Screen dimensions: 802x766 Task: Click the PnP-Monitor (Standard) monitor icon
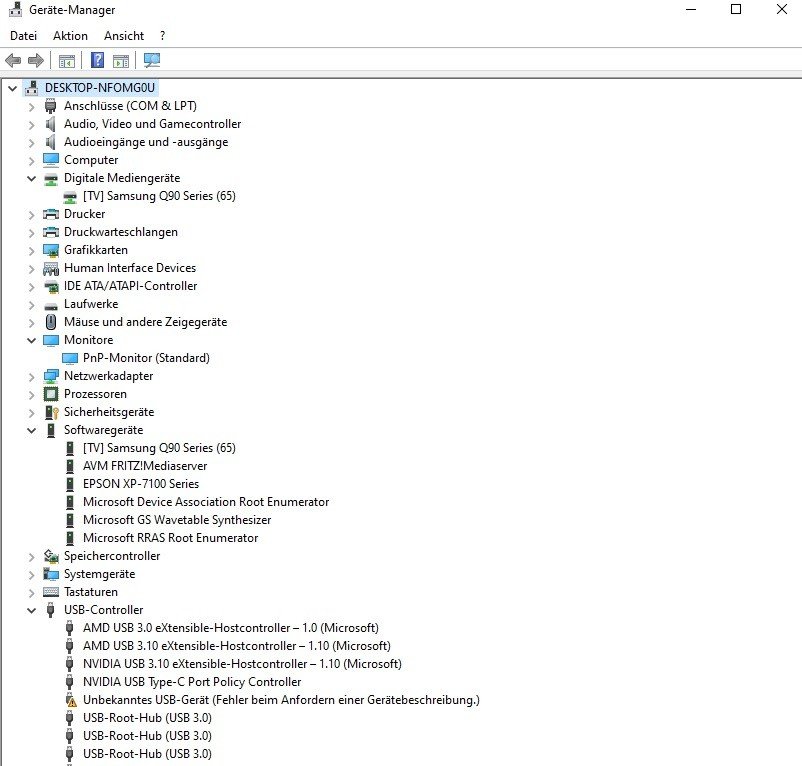70,358
